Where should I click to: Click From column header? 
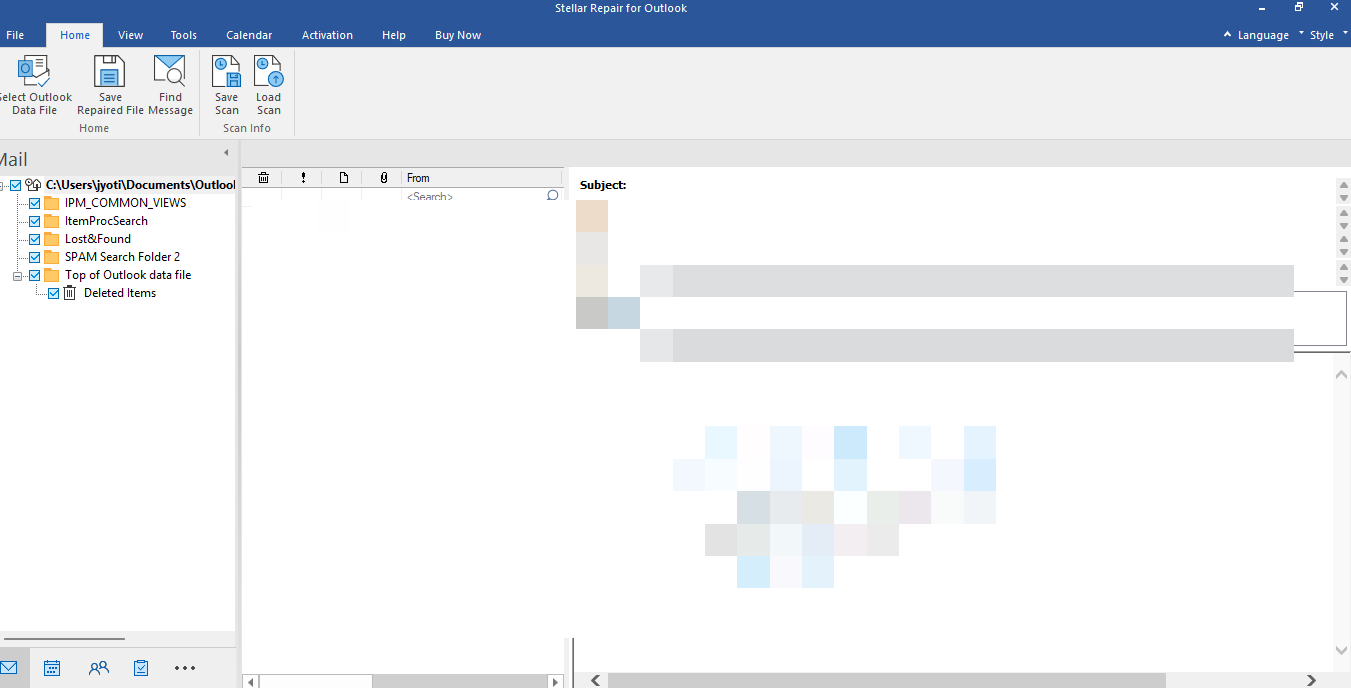tap(482, 178)
